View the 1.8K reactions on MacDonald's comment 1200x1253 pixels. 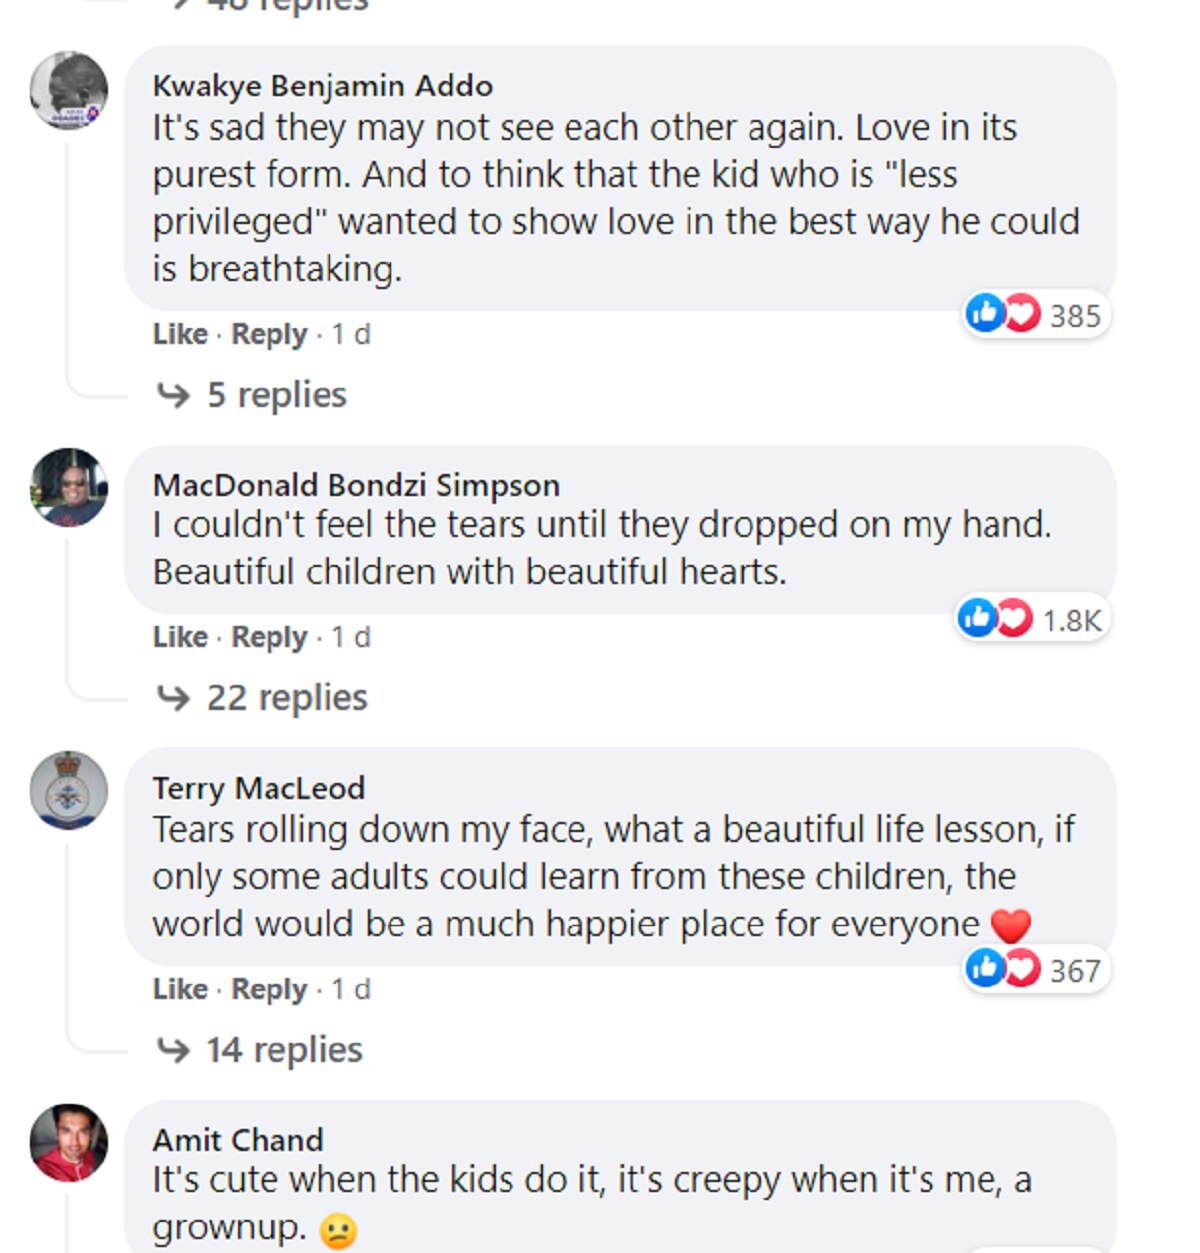tap(1031, 619)
